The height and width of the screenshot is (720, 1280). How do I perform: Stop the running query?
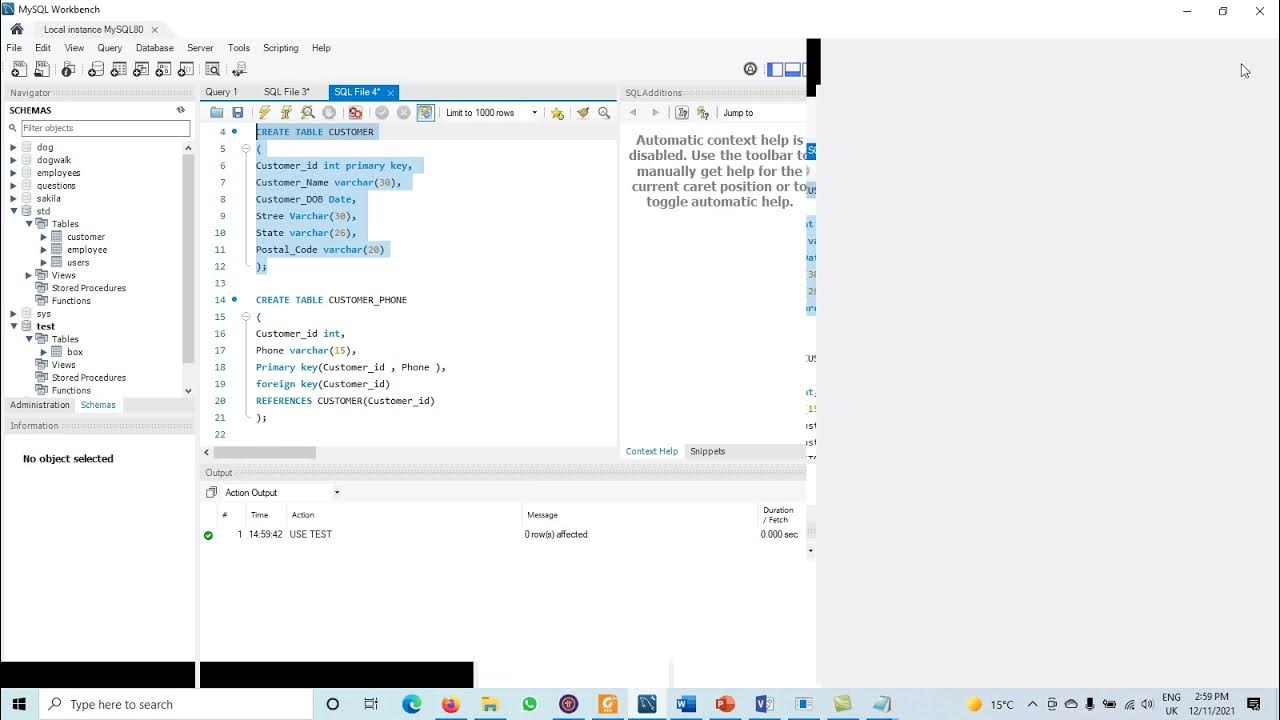tap(329, 113)
